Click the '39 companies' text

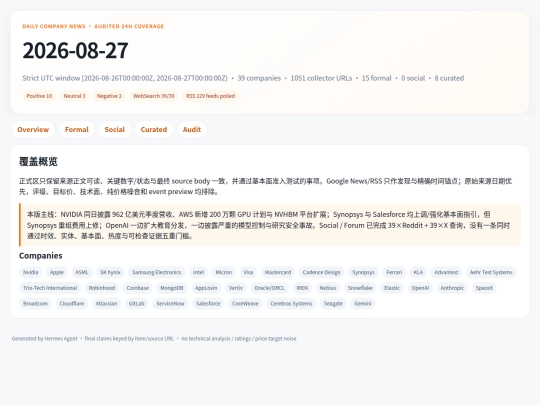pos(259,78)
